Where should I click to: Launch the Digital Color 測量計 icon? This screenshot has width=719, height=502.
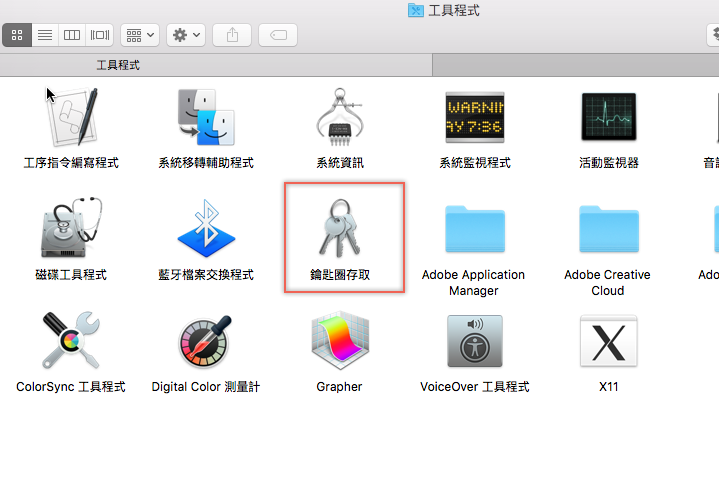(206, 340)
